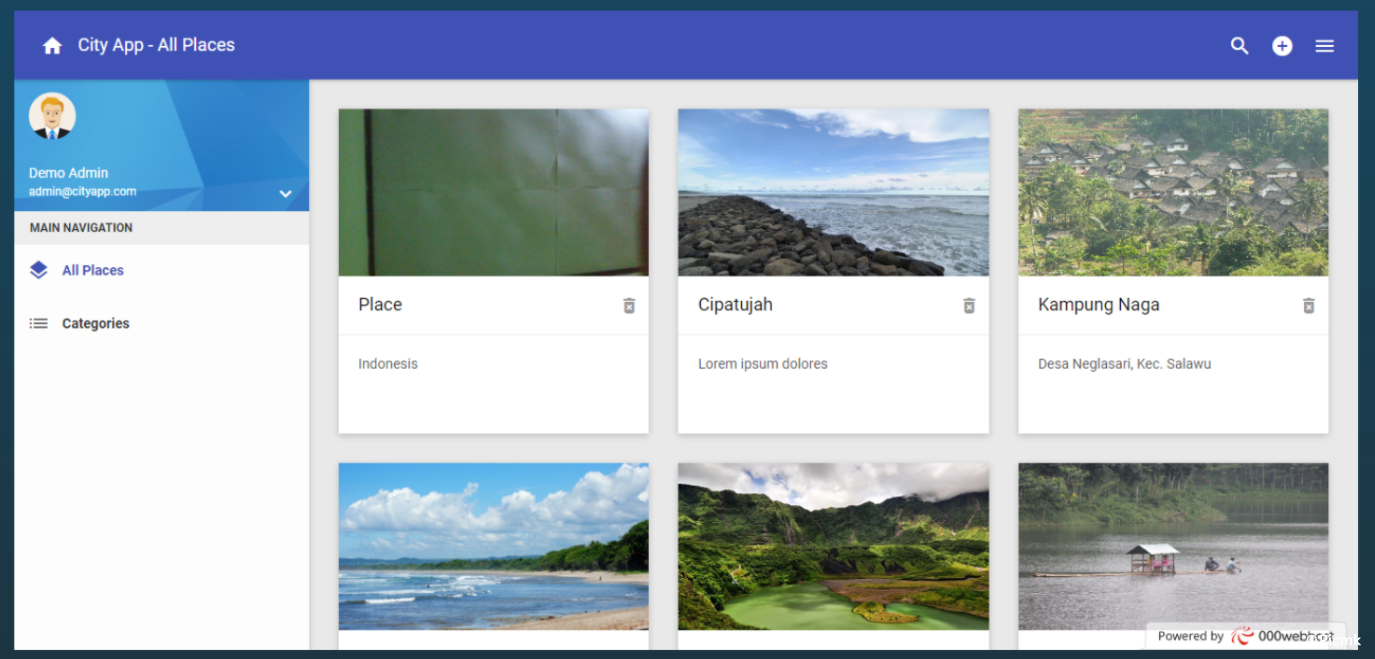Click the green wall Place thumbnail
Image resolution: width=1375 pixels, height=659 pixels.
pos(493,192)
